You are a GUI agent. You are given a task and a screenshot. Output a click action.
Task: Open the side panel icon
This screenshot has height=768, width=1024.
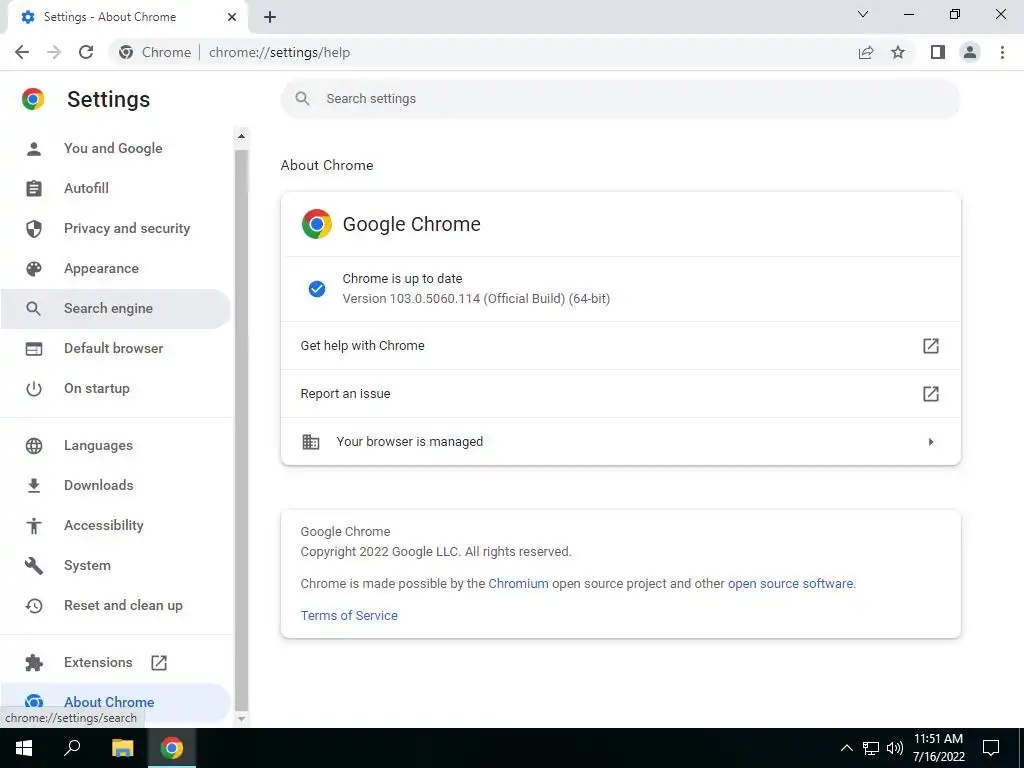(x=938, y=52)
